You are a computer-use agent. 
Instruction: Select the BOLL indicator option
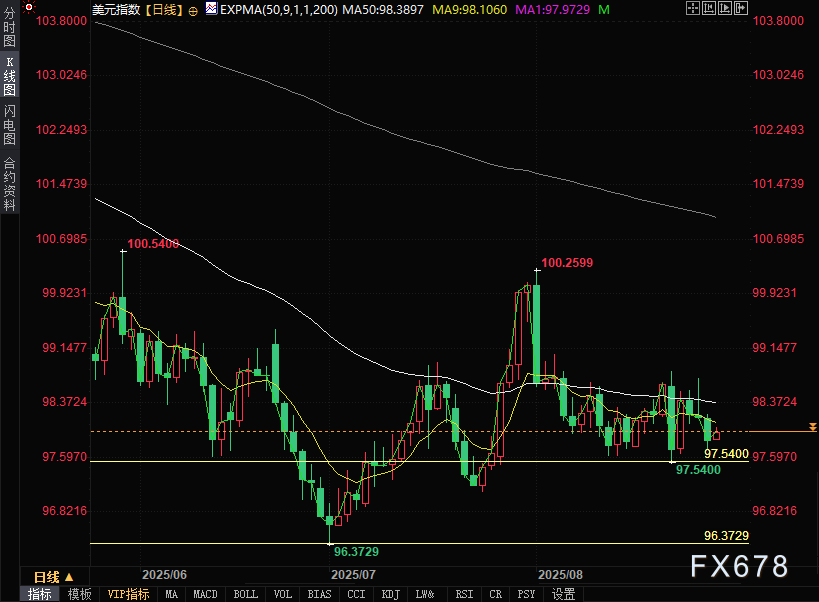(x=245, y=594)
